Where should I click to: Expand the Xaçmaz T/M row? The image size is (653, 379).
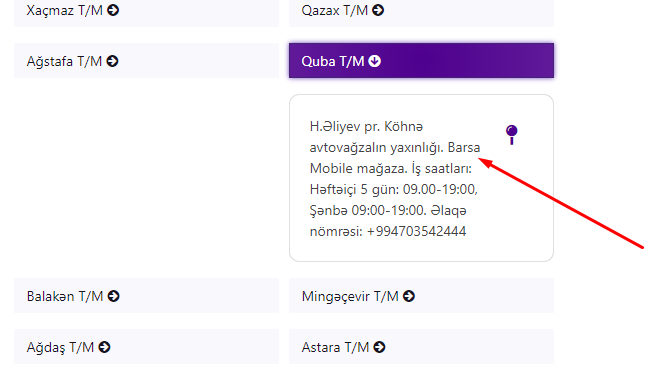click(x=146, y=11)
